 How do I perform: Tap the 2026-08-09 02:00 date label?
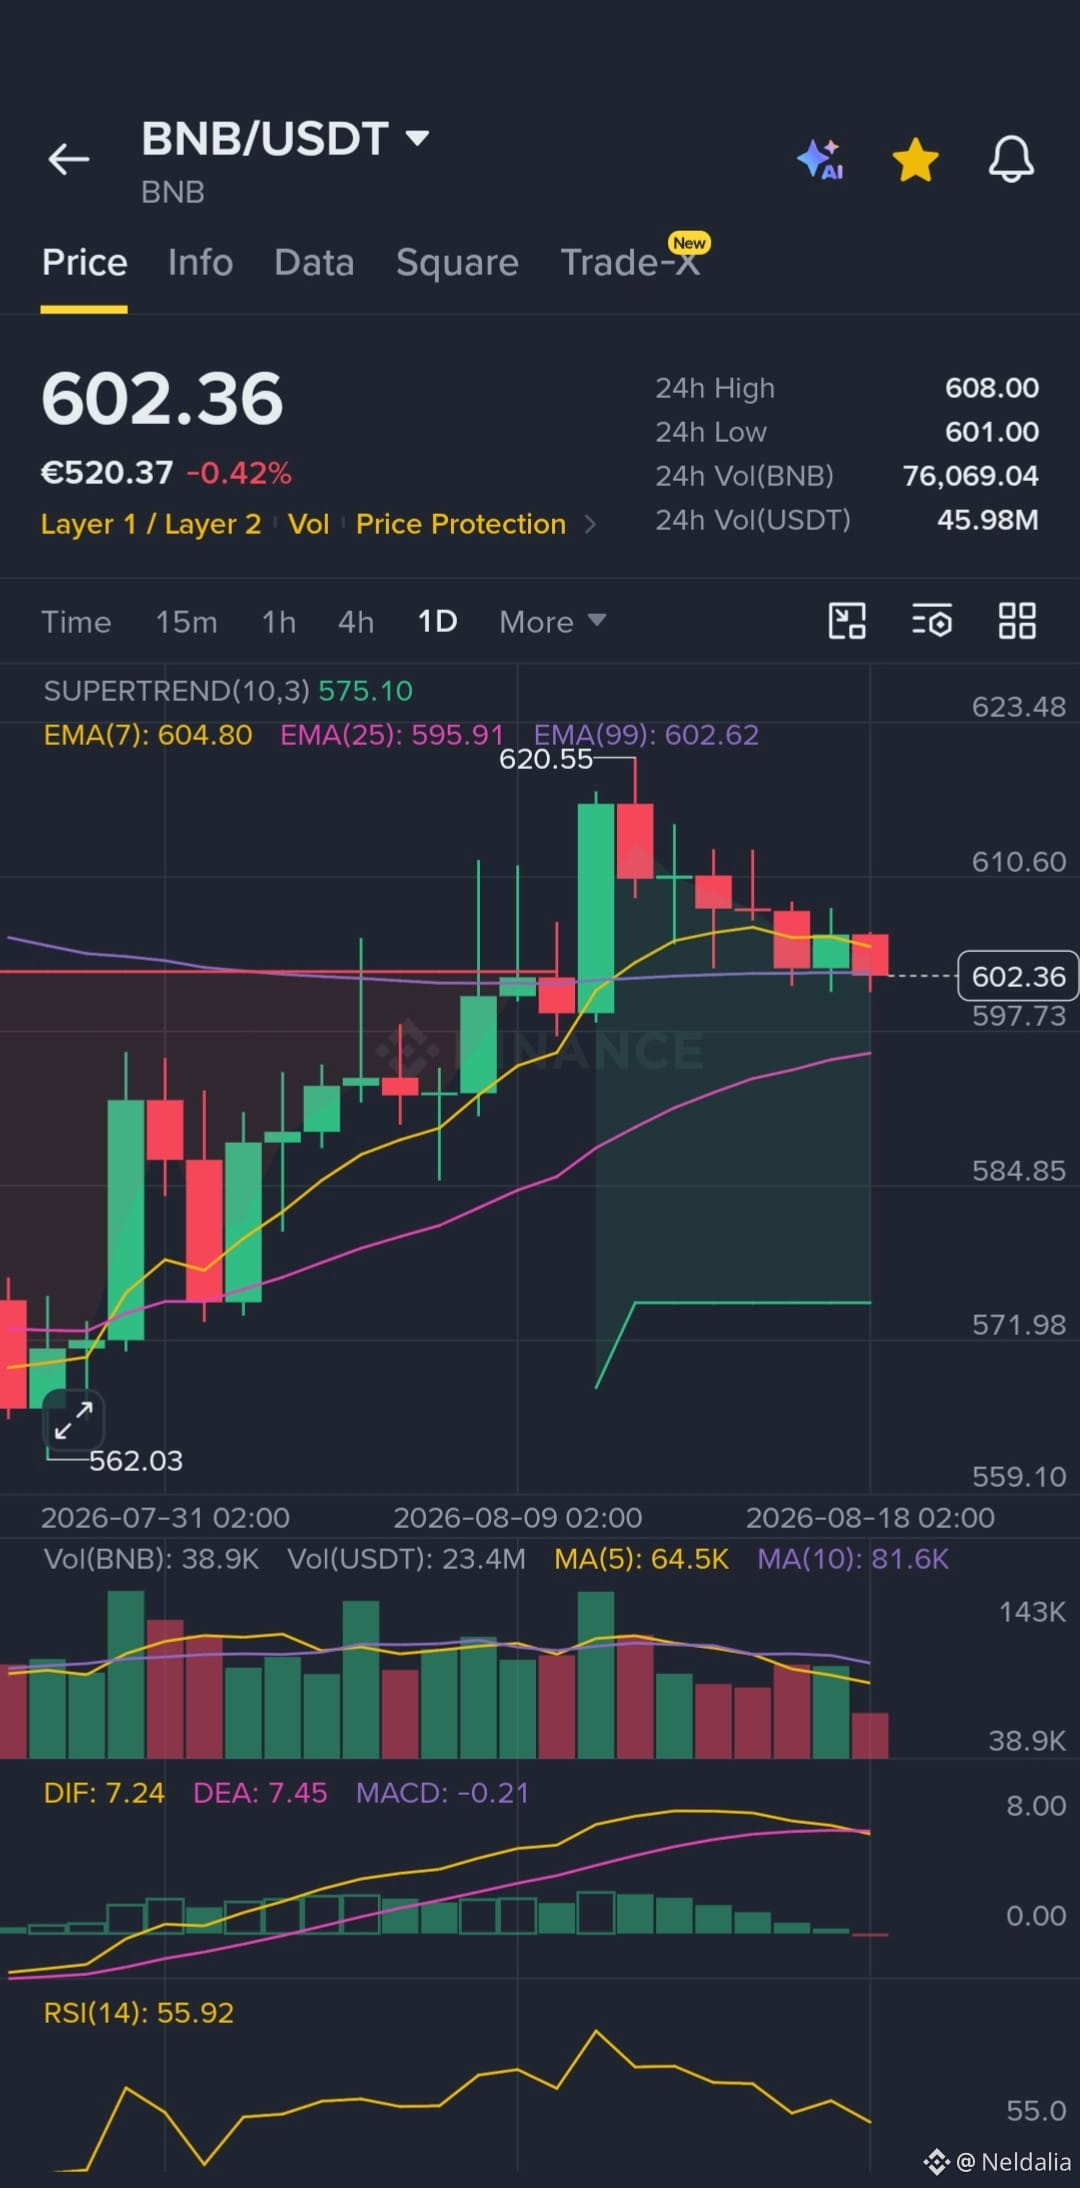click(x=517, y=1518)
